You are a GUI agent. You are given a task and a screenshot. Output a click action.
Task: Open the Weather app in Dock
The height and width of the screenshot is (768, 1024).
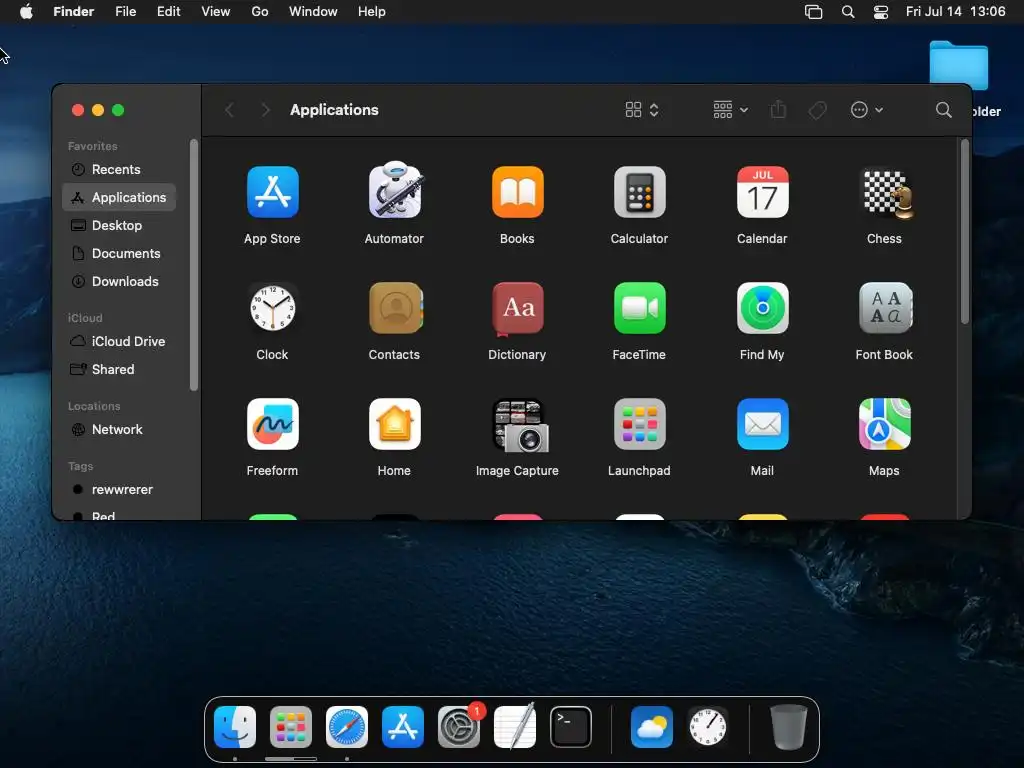click(652, 727)
